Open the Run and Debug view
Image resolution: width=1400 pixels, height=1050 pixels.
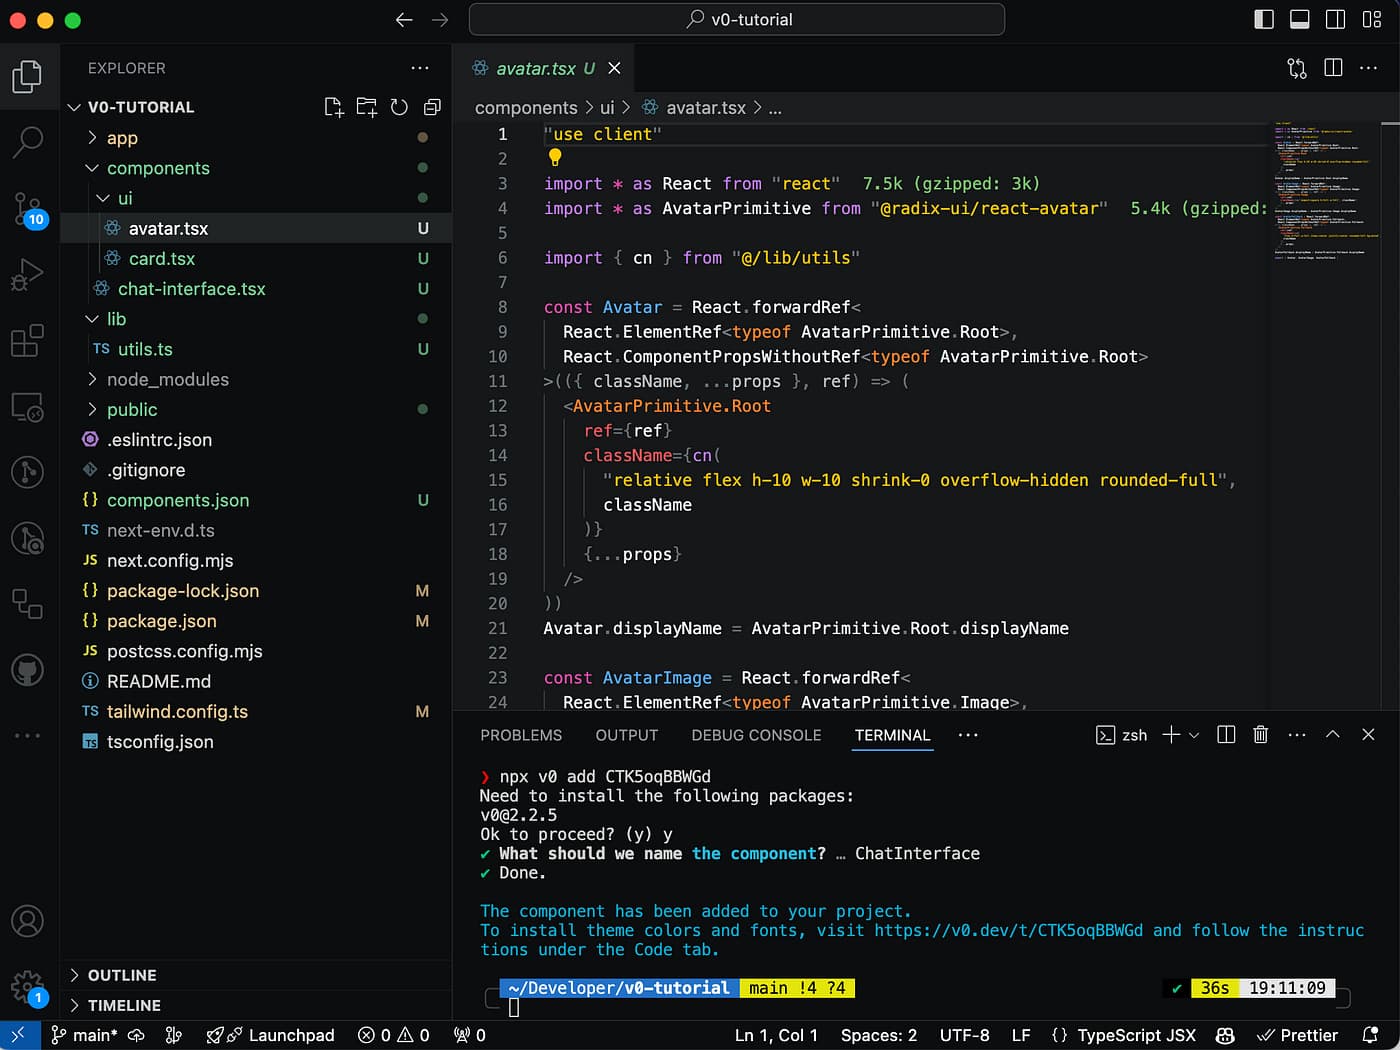click(27, 274)
